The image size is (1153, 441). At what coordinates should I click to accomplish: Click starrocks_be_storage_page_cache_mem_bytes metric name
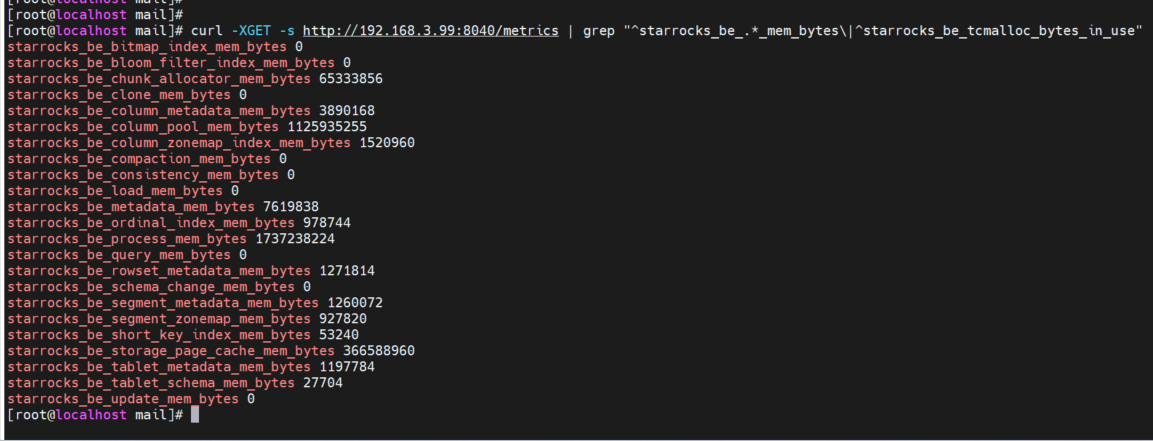pos(171,351)
